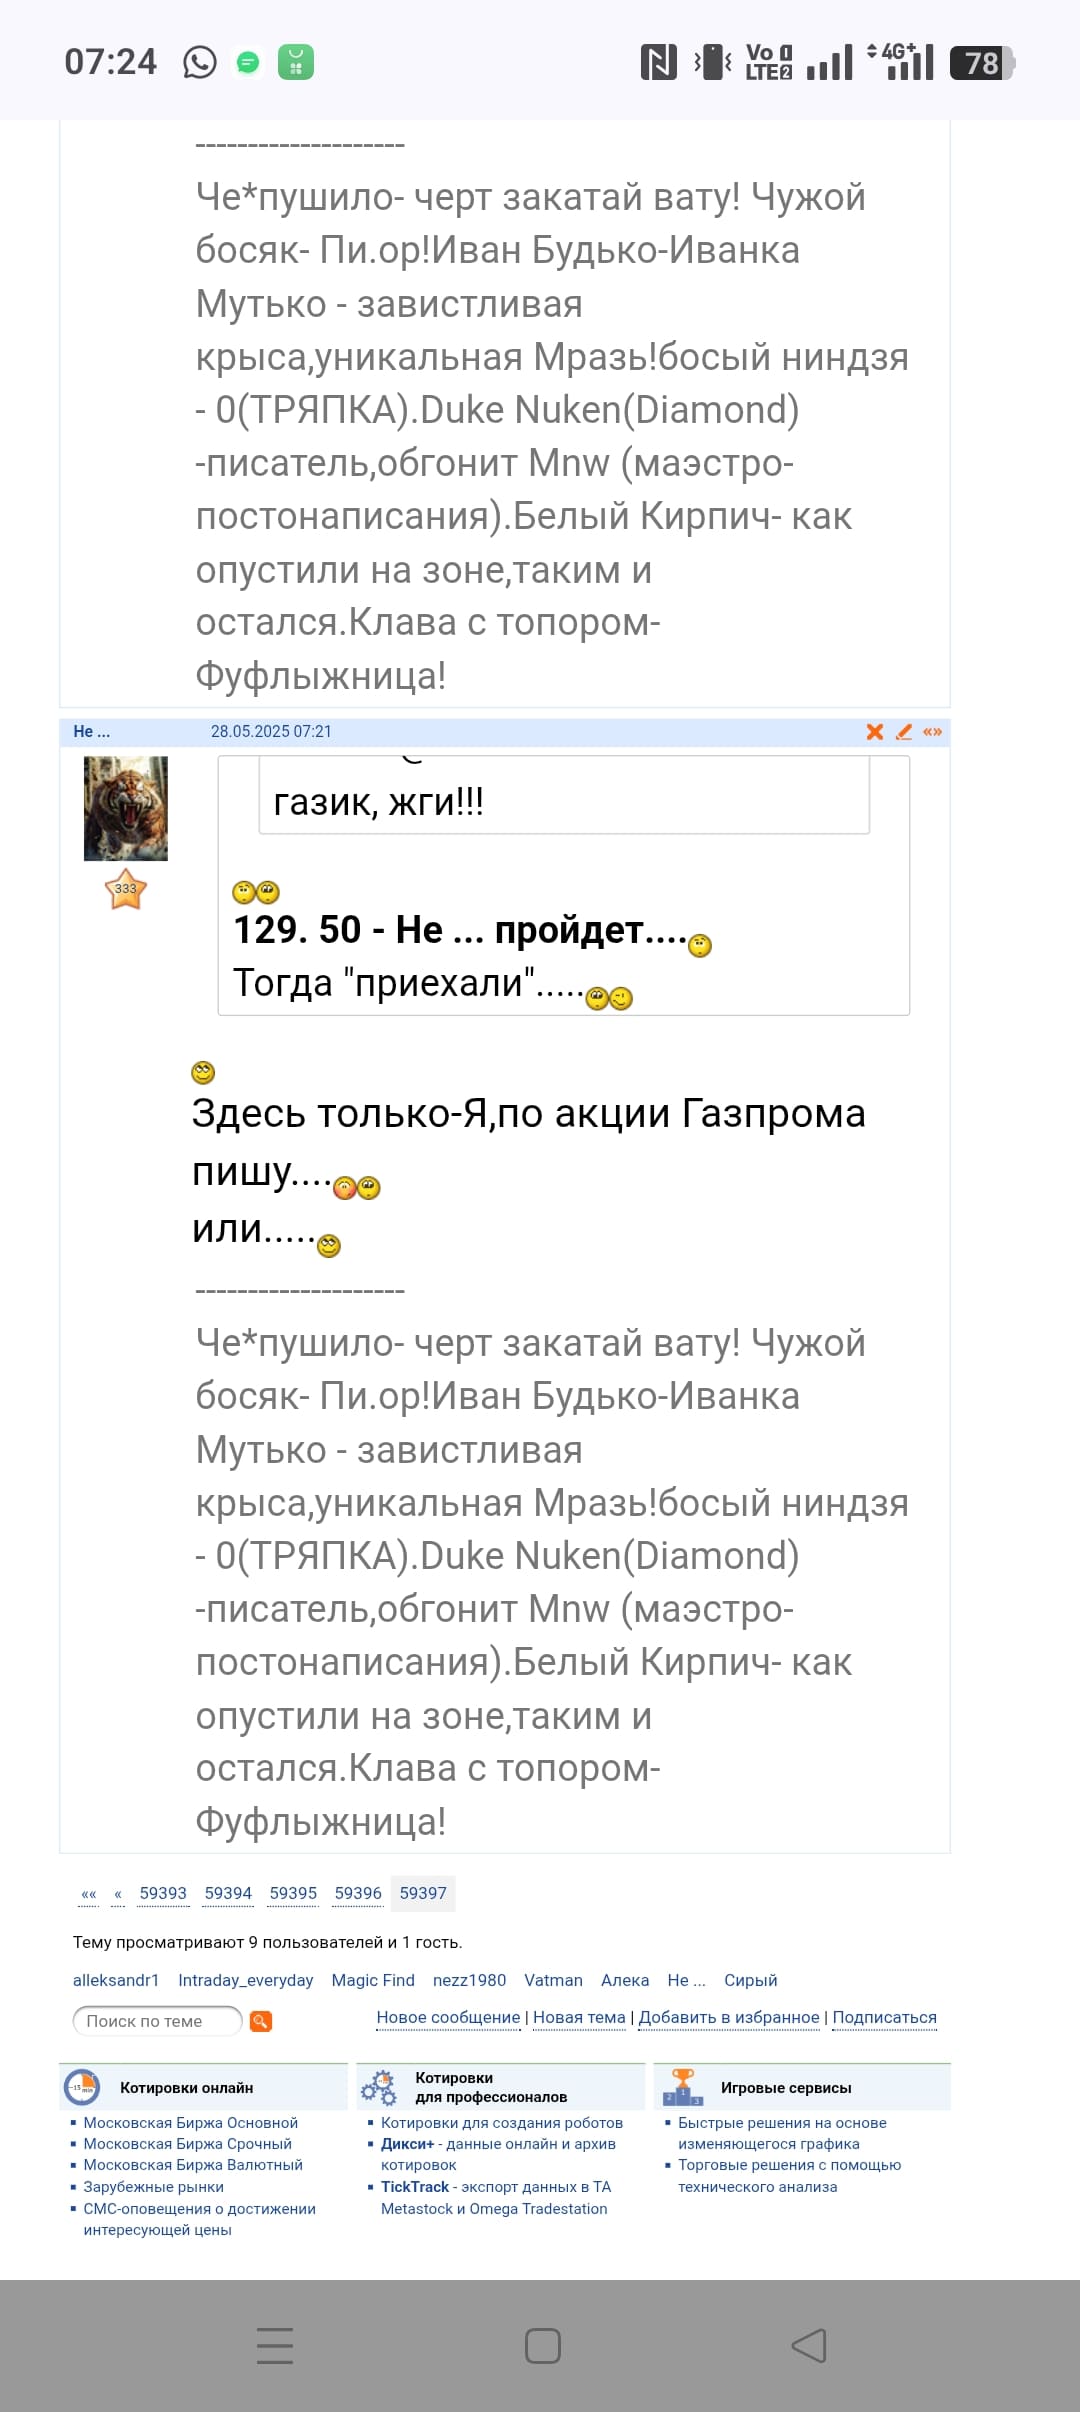1080x2412 pixels.
Task: Open the tiger avatar of the poster
Action: pos(126,808)
